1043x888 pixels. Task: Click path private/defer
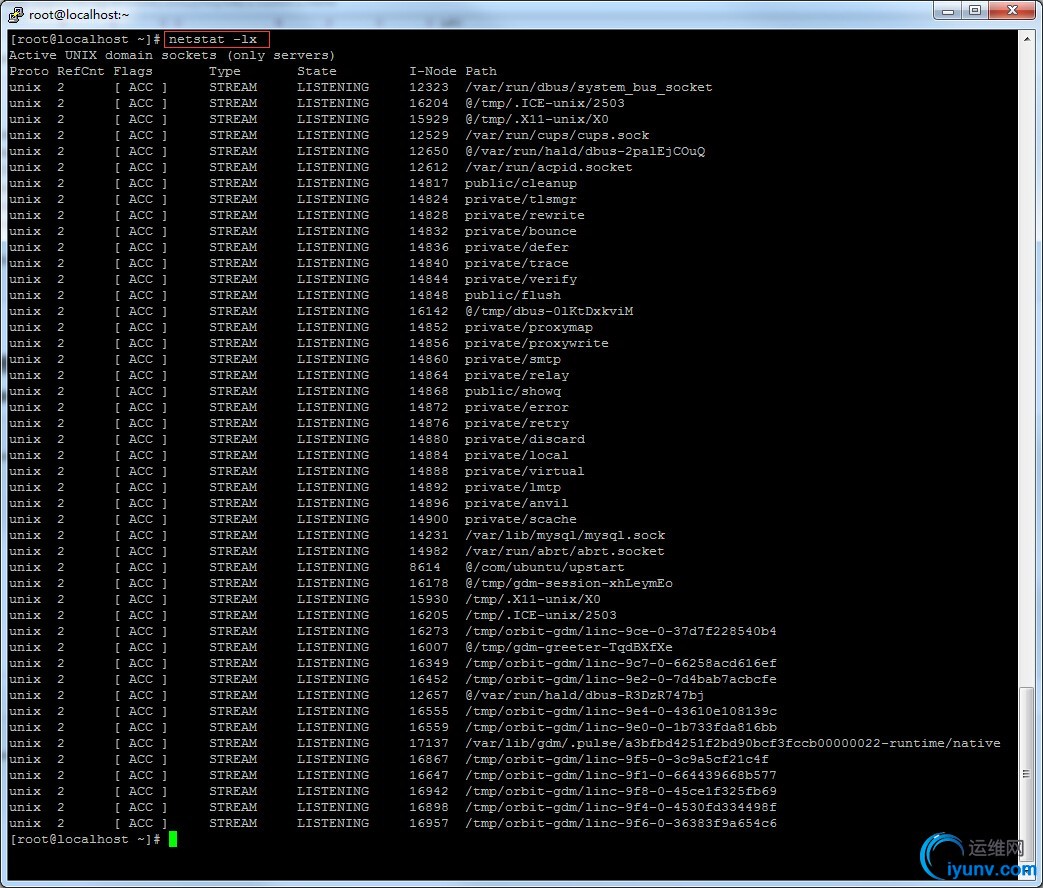517,247
